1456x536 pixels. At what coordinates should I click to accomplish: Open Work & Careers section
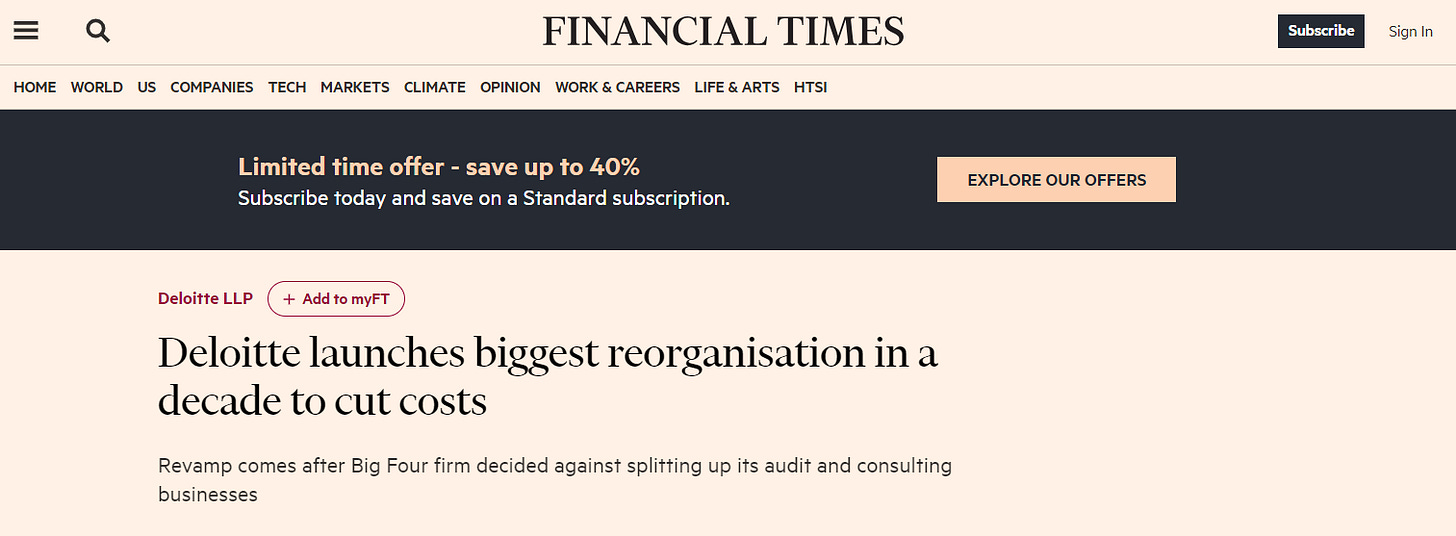[x=617, y=87]
